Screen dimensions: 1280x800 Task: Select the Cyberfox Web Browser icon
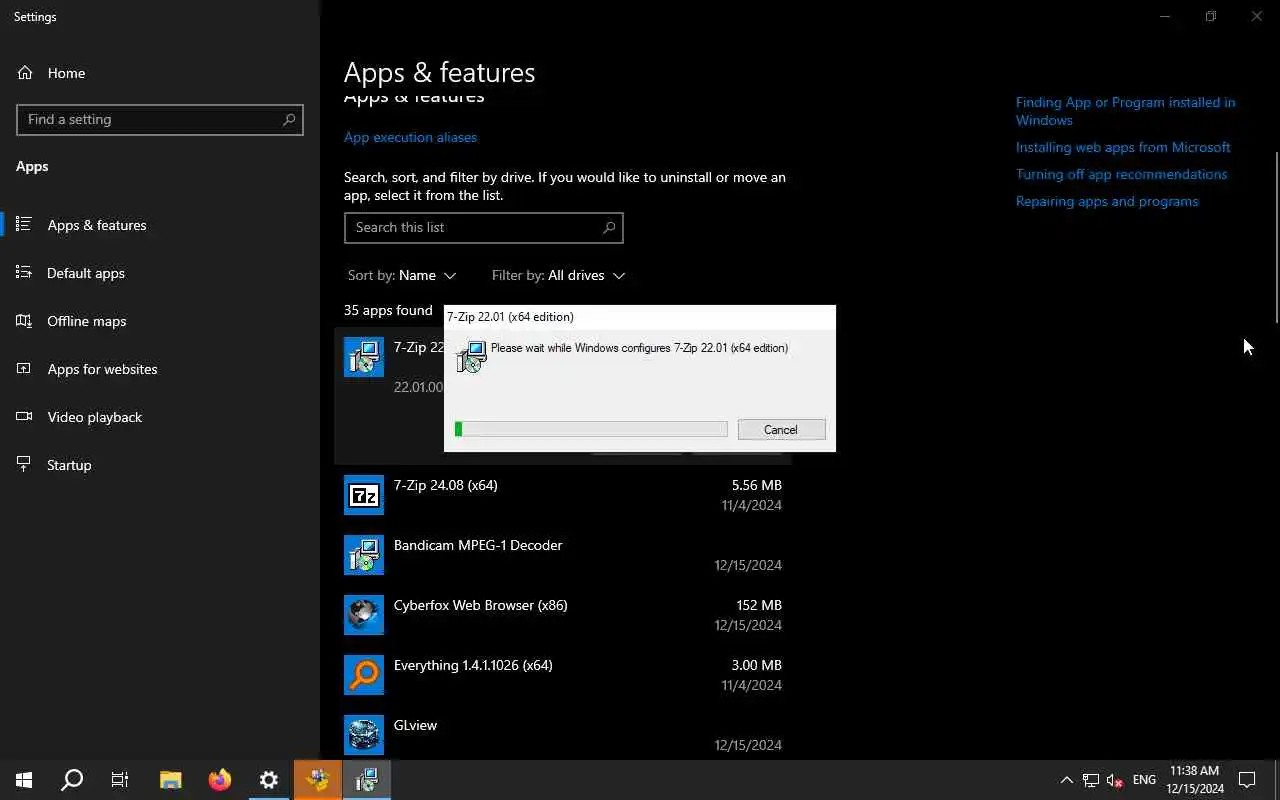pos(364,615)
